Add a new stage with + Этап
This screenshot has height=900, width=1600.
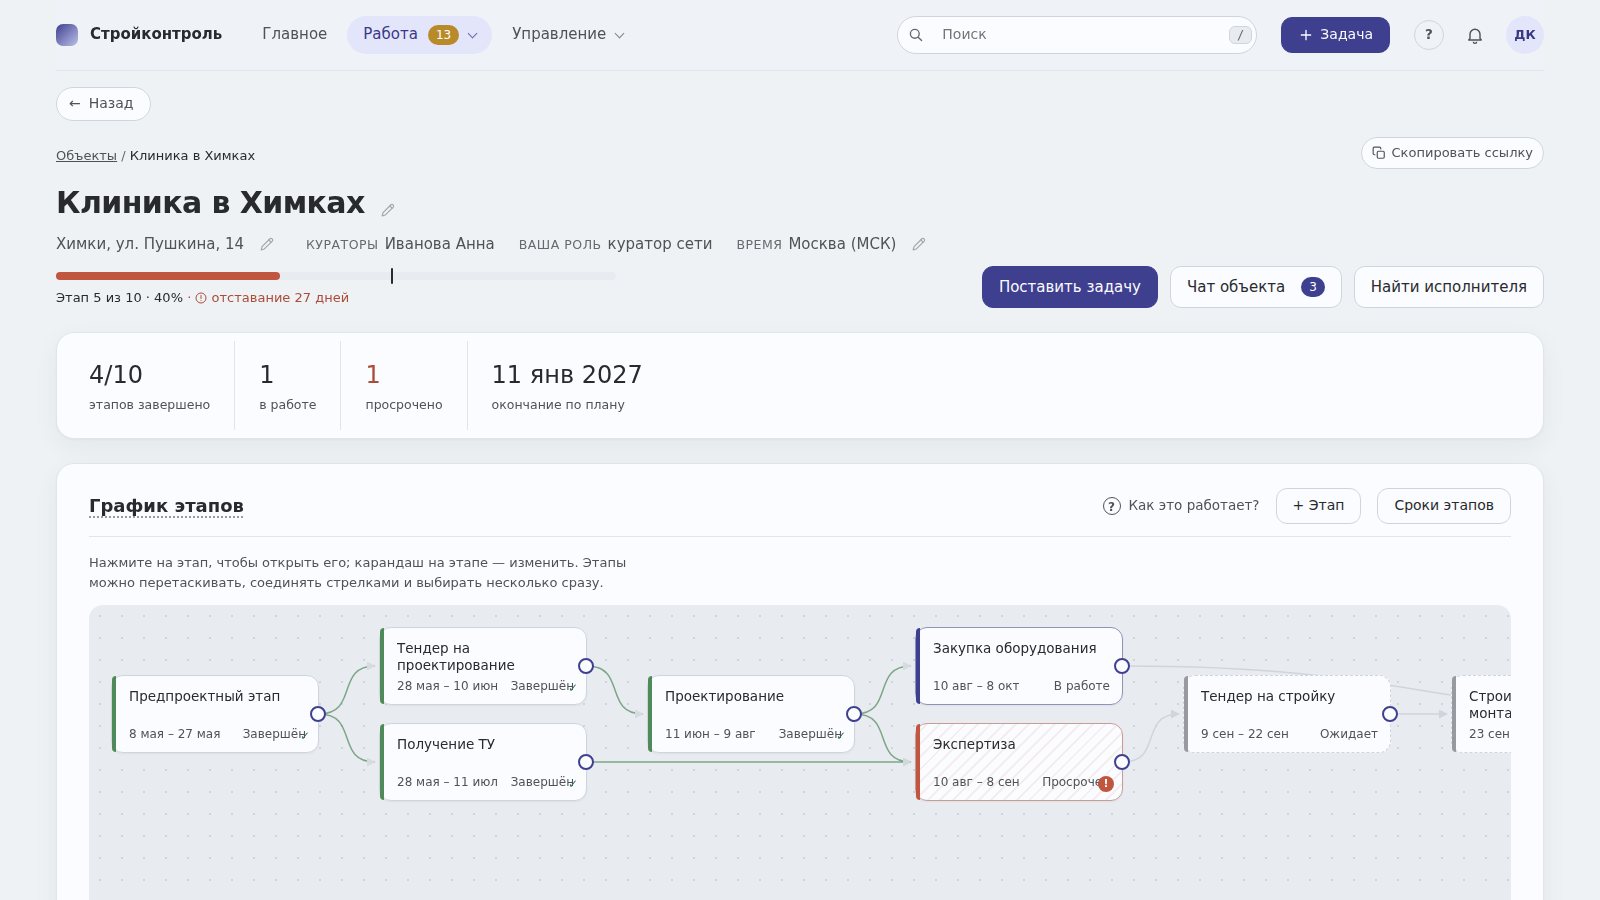(x=1318, y=506)
